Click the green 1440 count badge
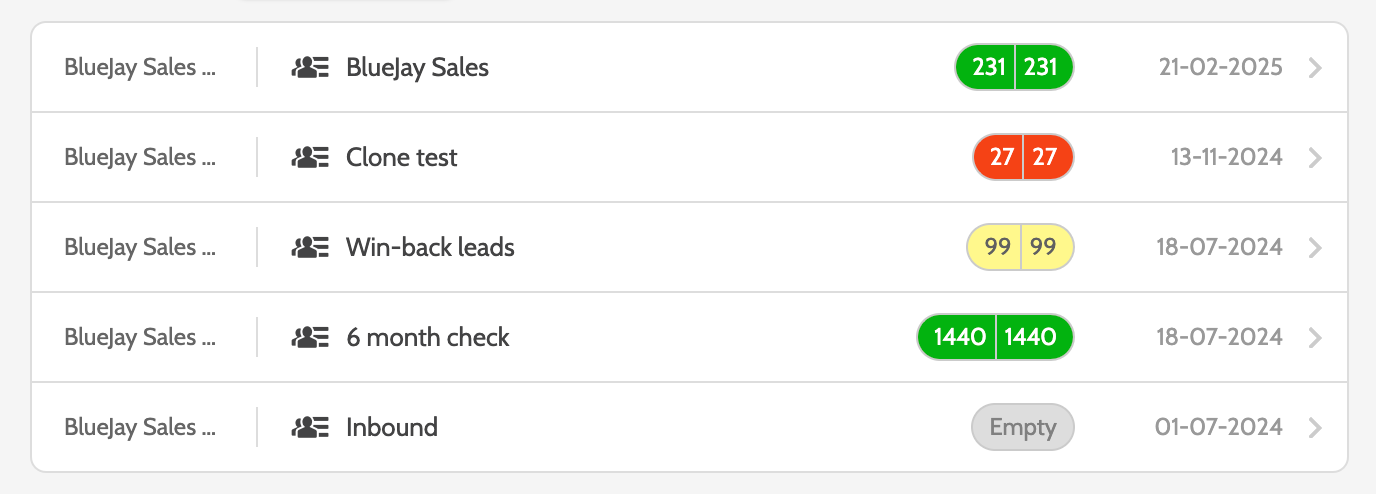The height and width of the screenshot is (494, 1376). [995, 338]
